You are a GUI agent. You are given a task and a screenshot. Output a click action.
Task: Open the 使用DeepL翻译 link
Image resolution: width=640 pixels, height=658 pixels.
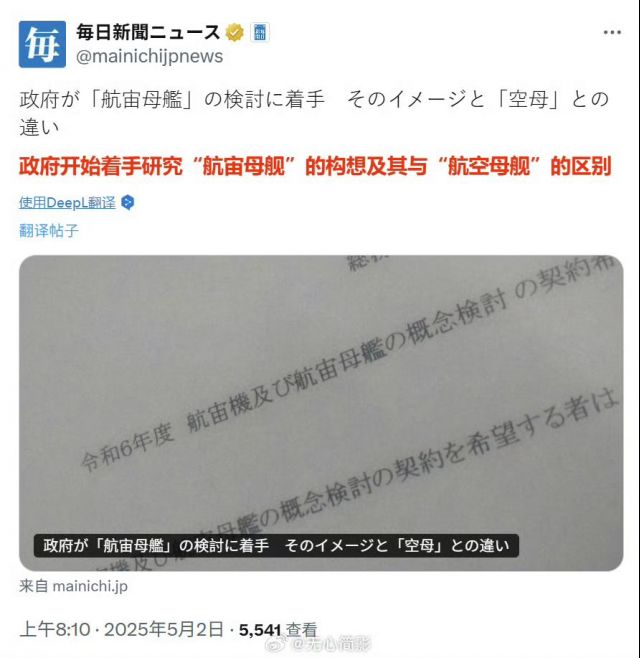coord(67,203)
